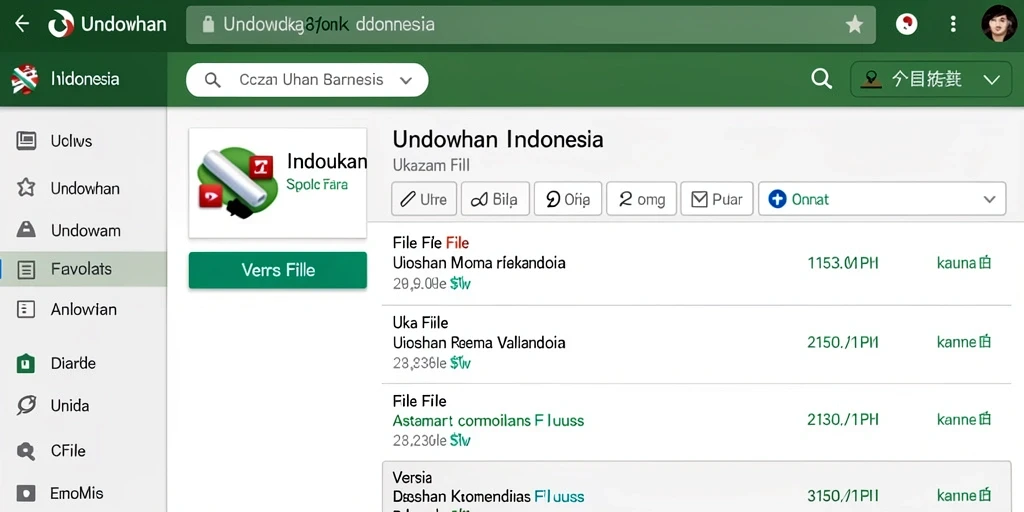Click the Anlowian sidebar icon
The image size is (1024, 512).
click(26, 309)
